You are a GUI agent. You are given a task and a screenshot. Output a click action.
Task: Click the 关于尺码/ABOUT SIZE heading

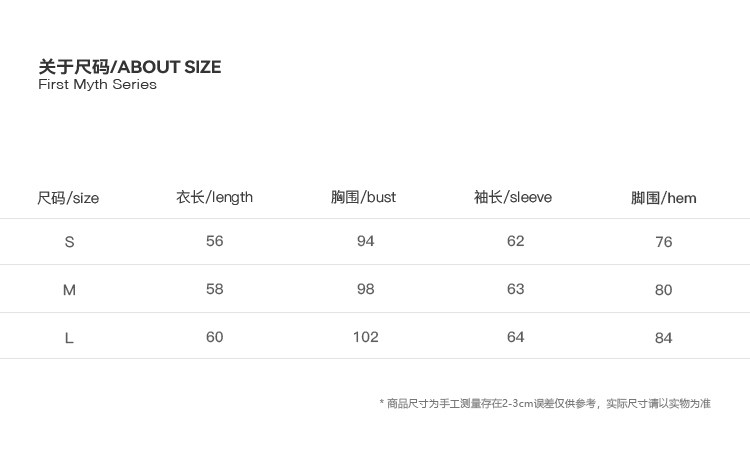[x=129, y=67]
